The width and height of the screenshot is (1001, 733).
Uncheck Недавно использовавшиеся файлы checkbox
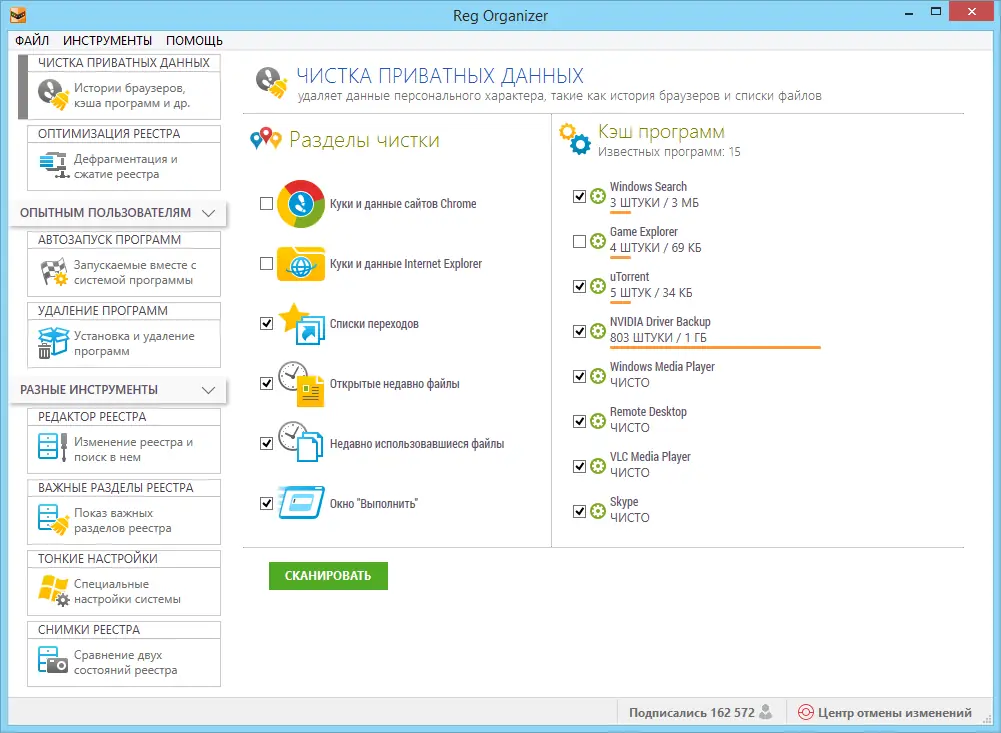click(267, 444)
